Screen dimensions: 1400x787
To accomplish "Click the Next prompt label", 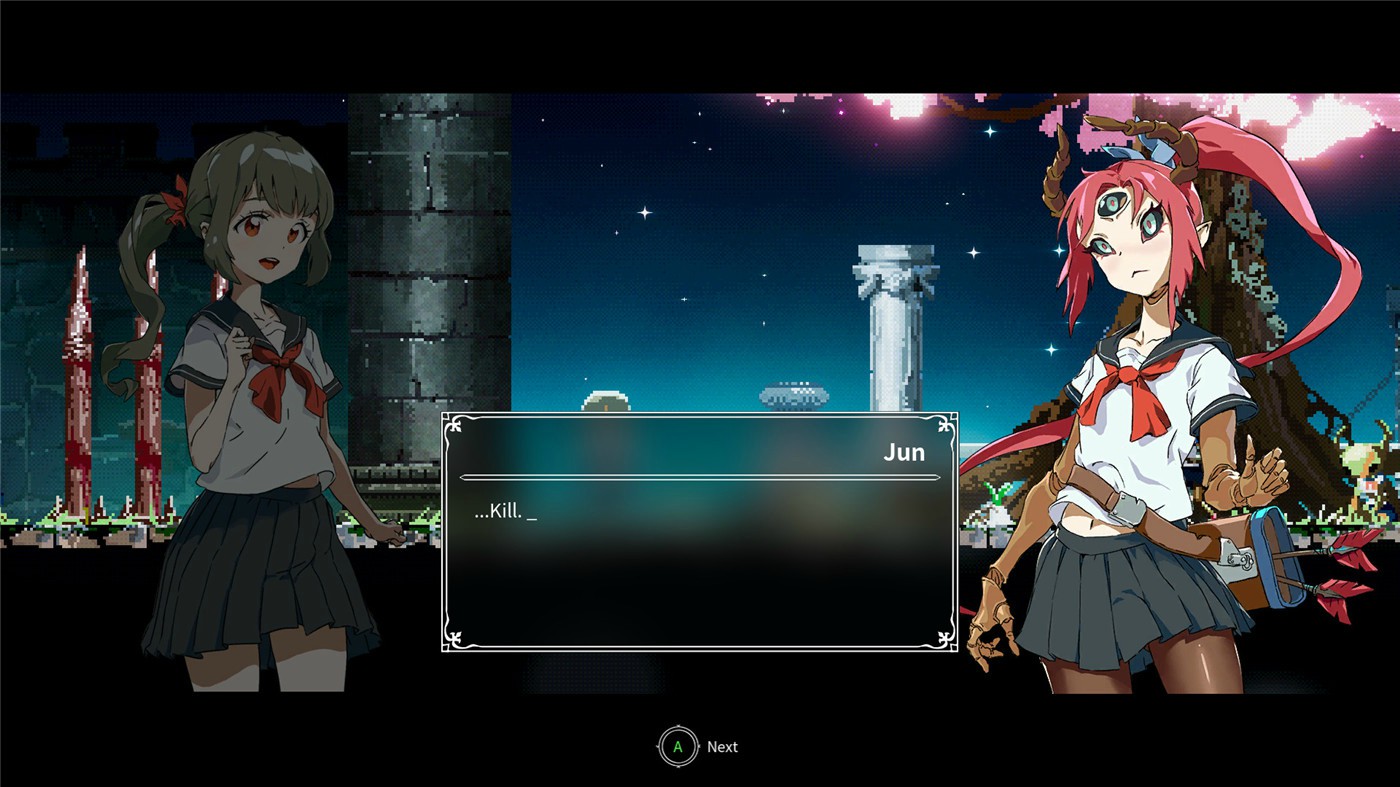I will (721, 747).
